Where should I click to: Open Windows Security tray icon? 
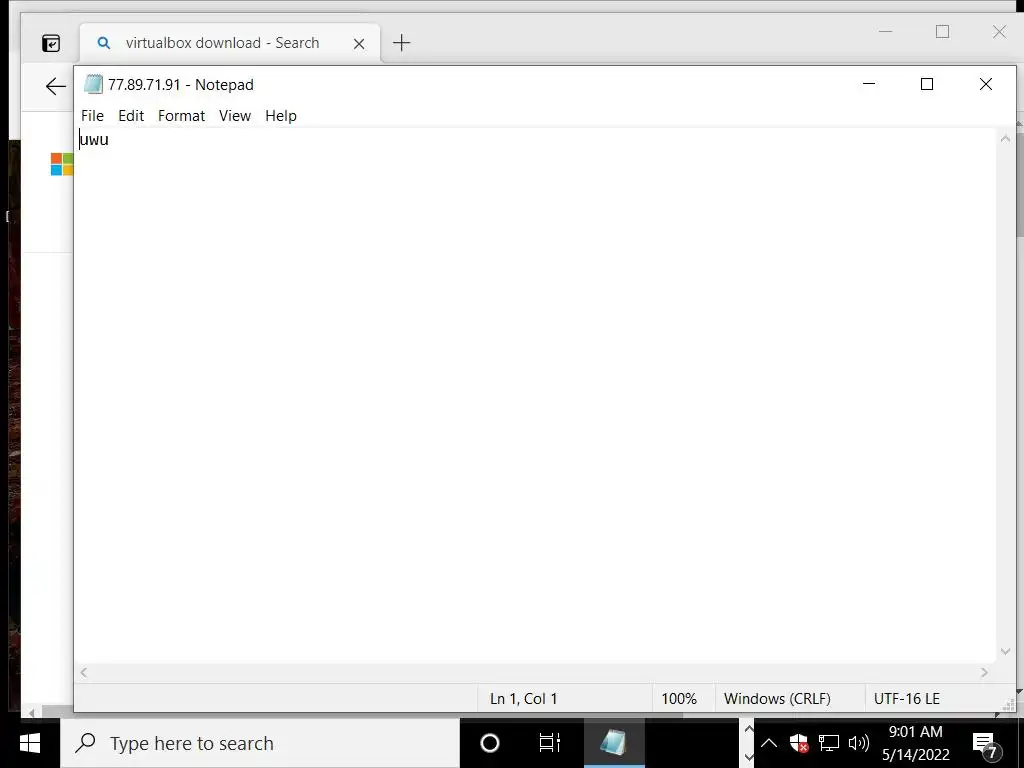[799, 743]
